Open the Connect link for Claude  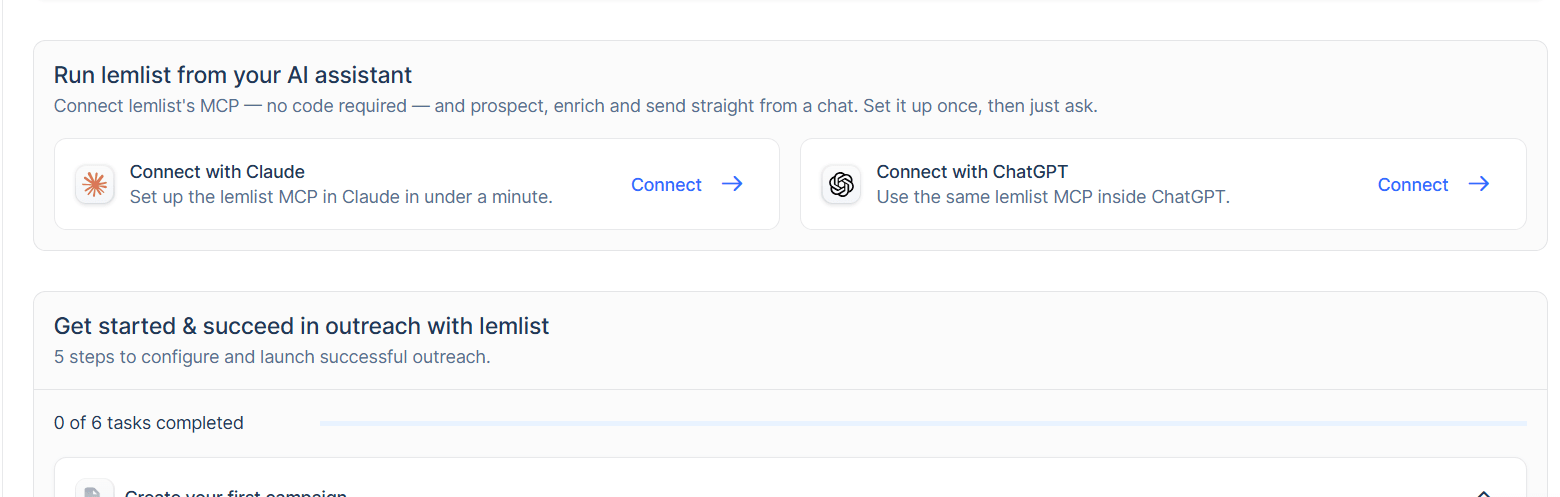[666, 185]
